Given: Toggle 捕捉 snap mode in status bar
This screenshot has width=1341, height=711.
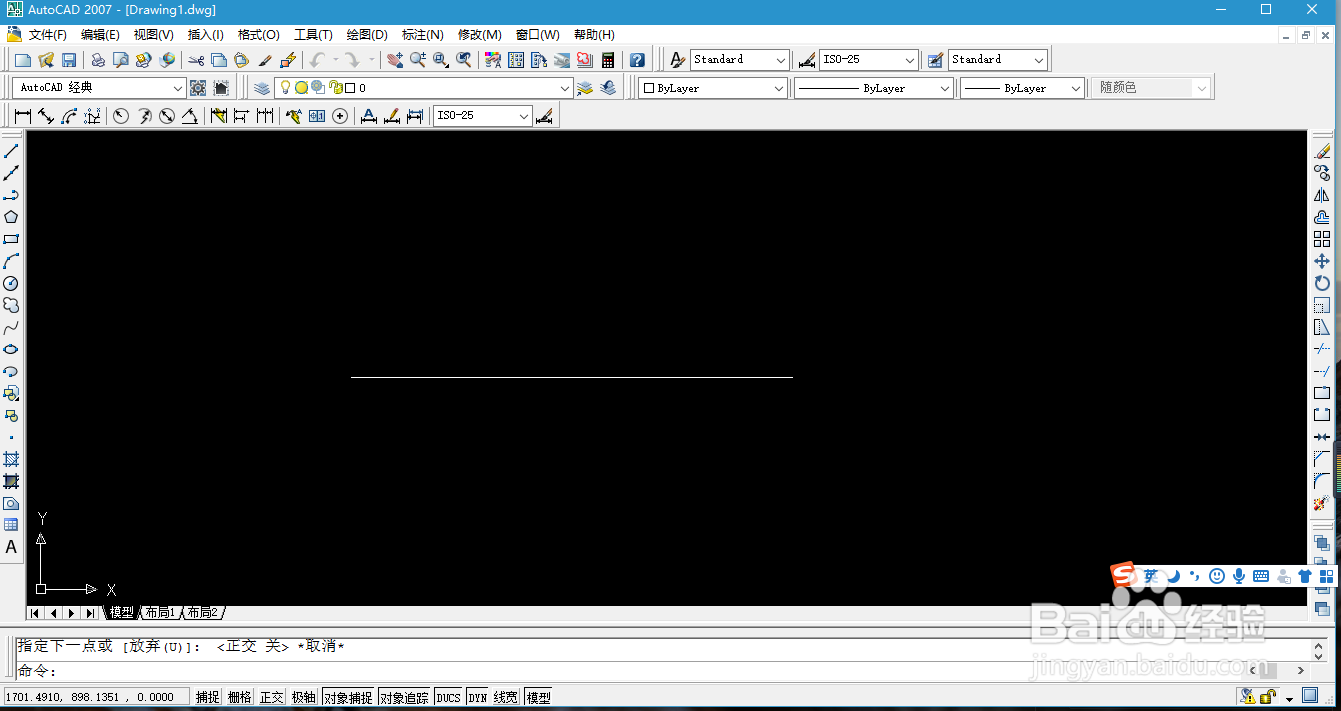Looking at the screenshot, I should [x=208, y=697].
